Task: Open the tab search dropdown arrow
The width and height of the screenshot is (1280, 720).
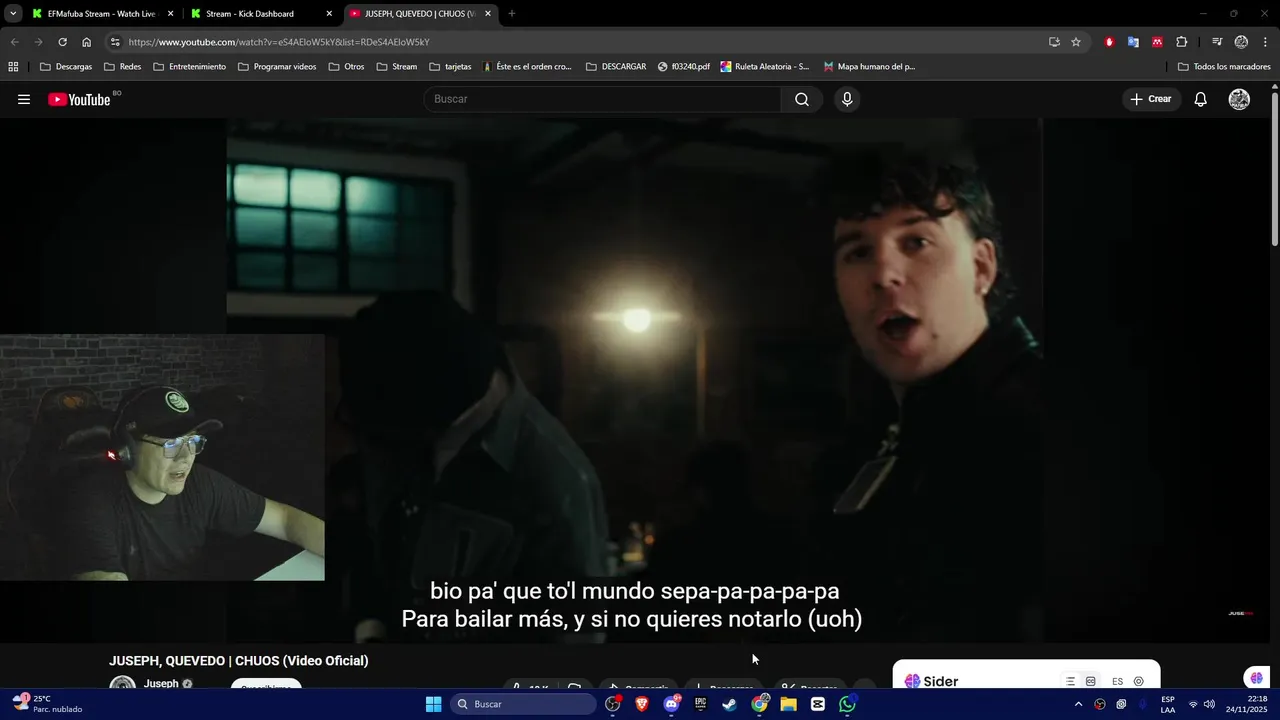Action: point(13,14)
